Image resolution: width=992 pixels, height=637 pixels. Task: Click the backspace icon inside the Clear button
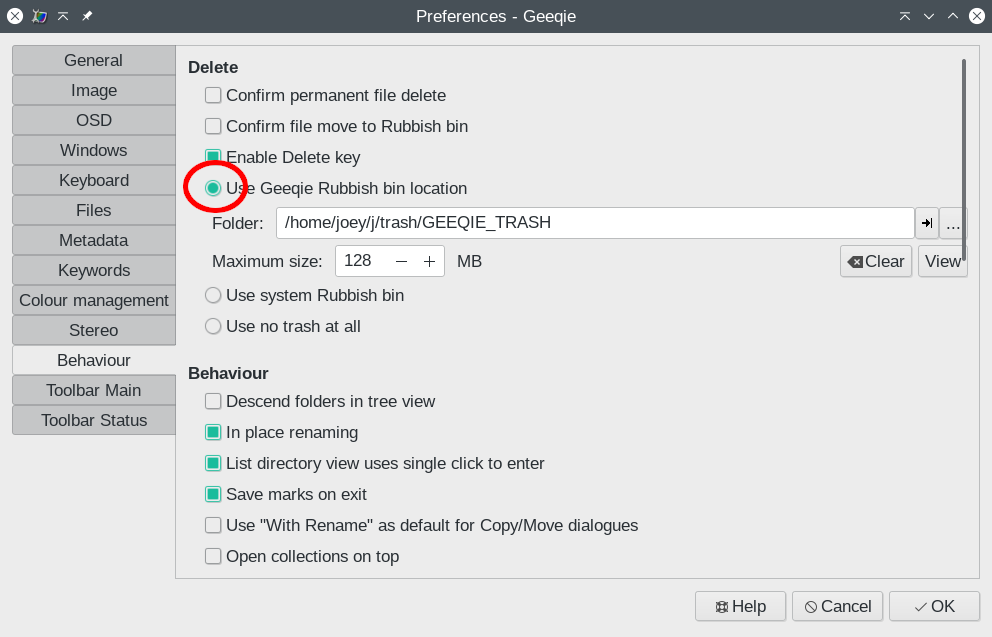856,261
